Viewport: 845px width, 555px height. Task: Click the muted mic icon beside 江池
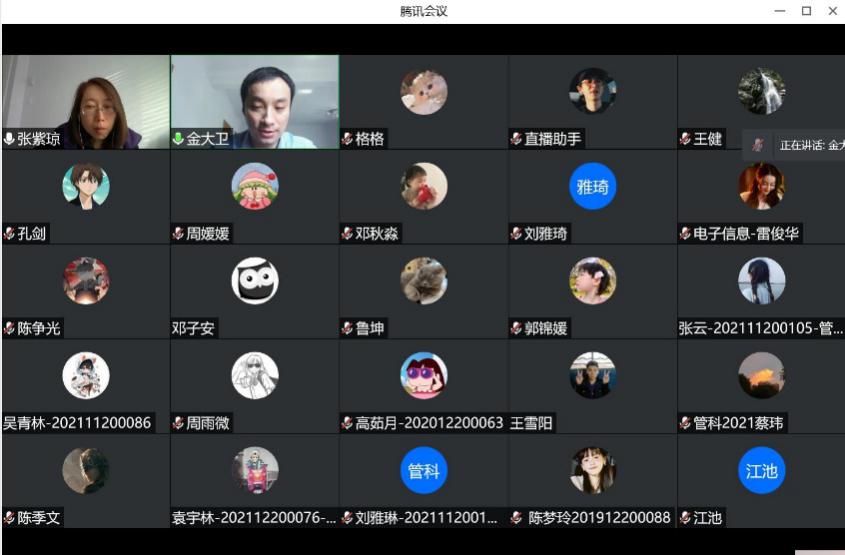pos(685,518)
